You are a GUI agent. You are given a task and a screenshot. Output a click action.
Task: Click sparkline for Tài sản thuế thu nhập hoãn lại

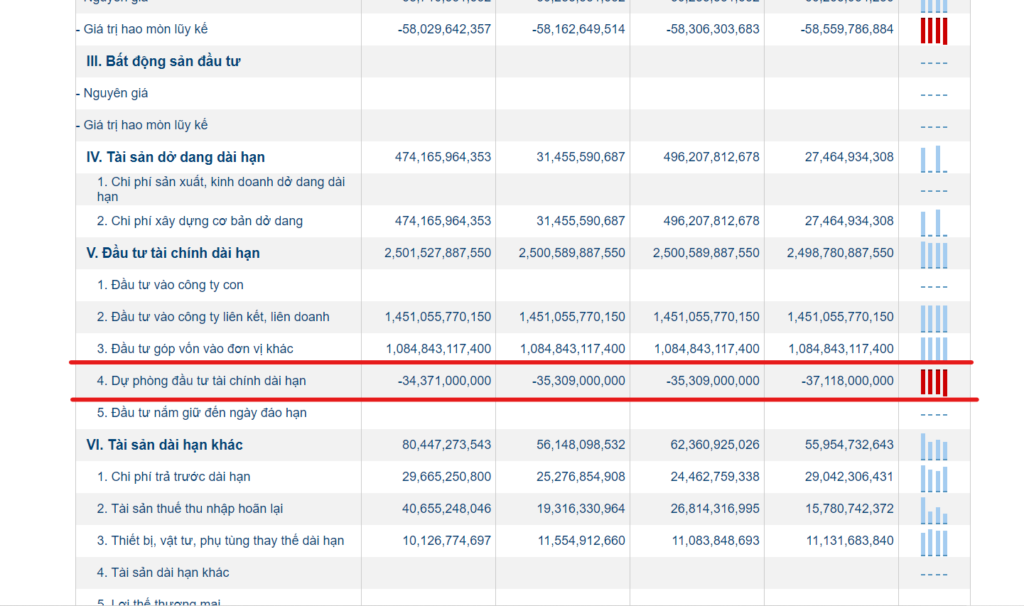pyautogui.click(x=934, y=511)
